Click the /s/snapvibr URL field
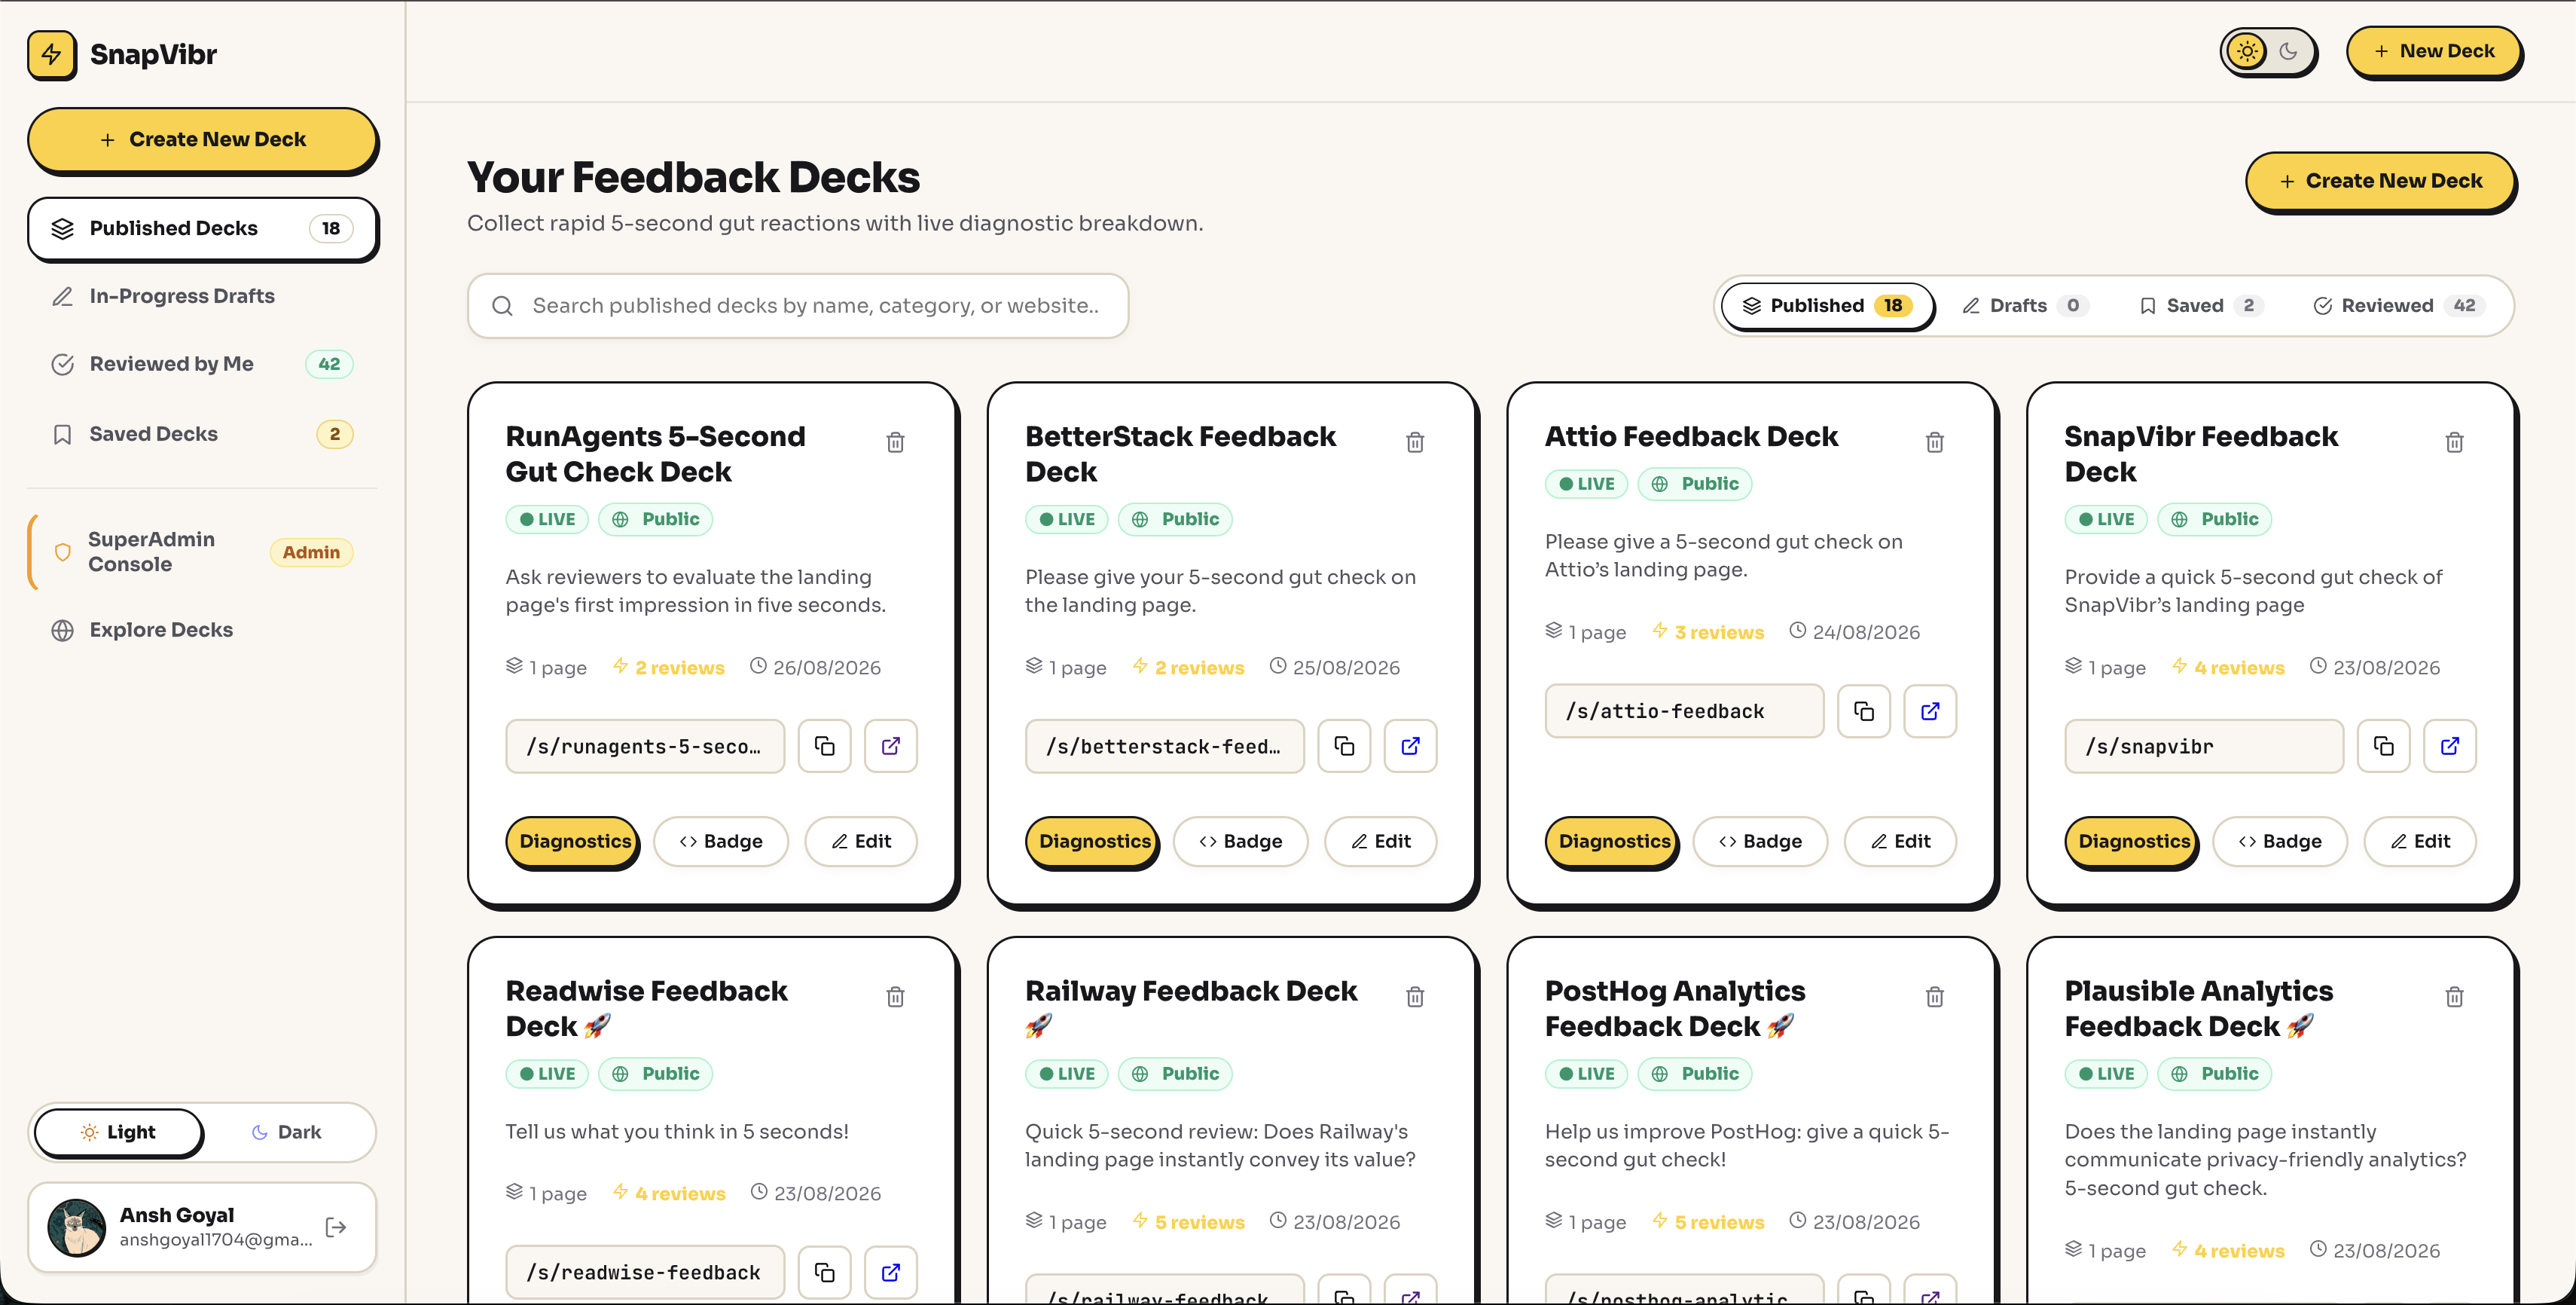This screenshot has height=1305, width=2576. 2204,746
